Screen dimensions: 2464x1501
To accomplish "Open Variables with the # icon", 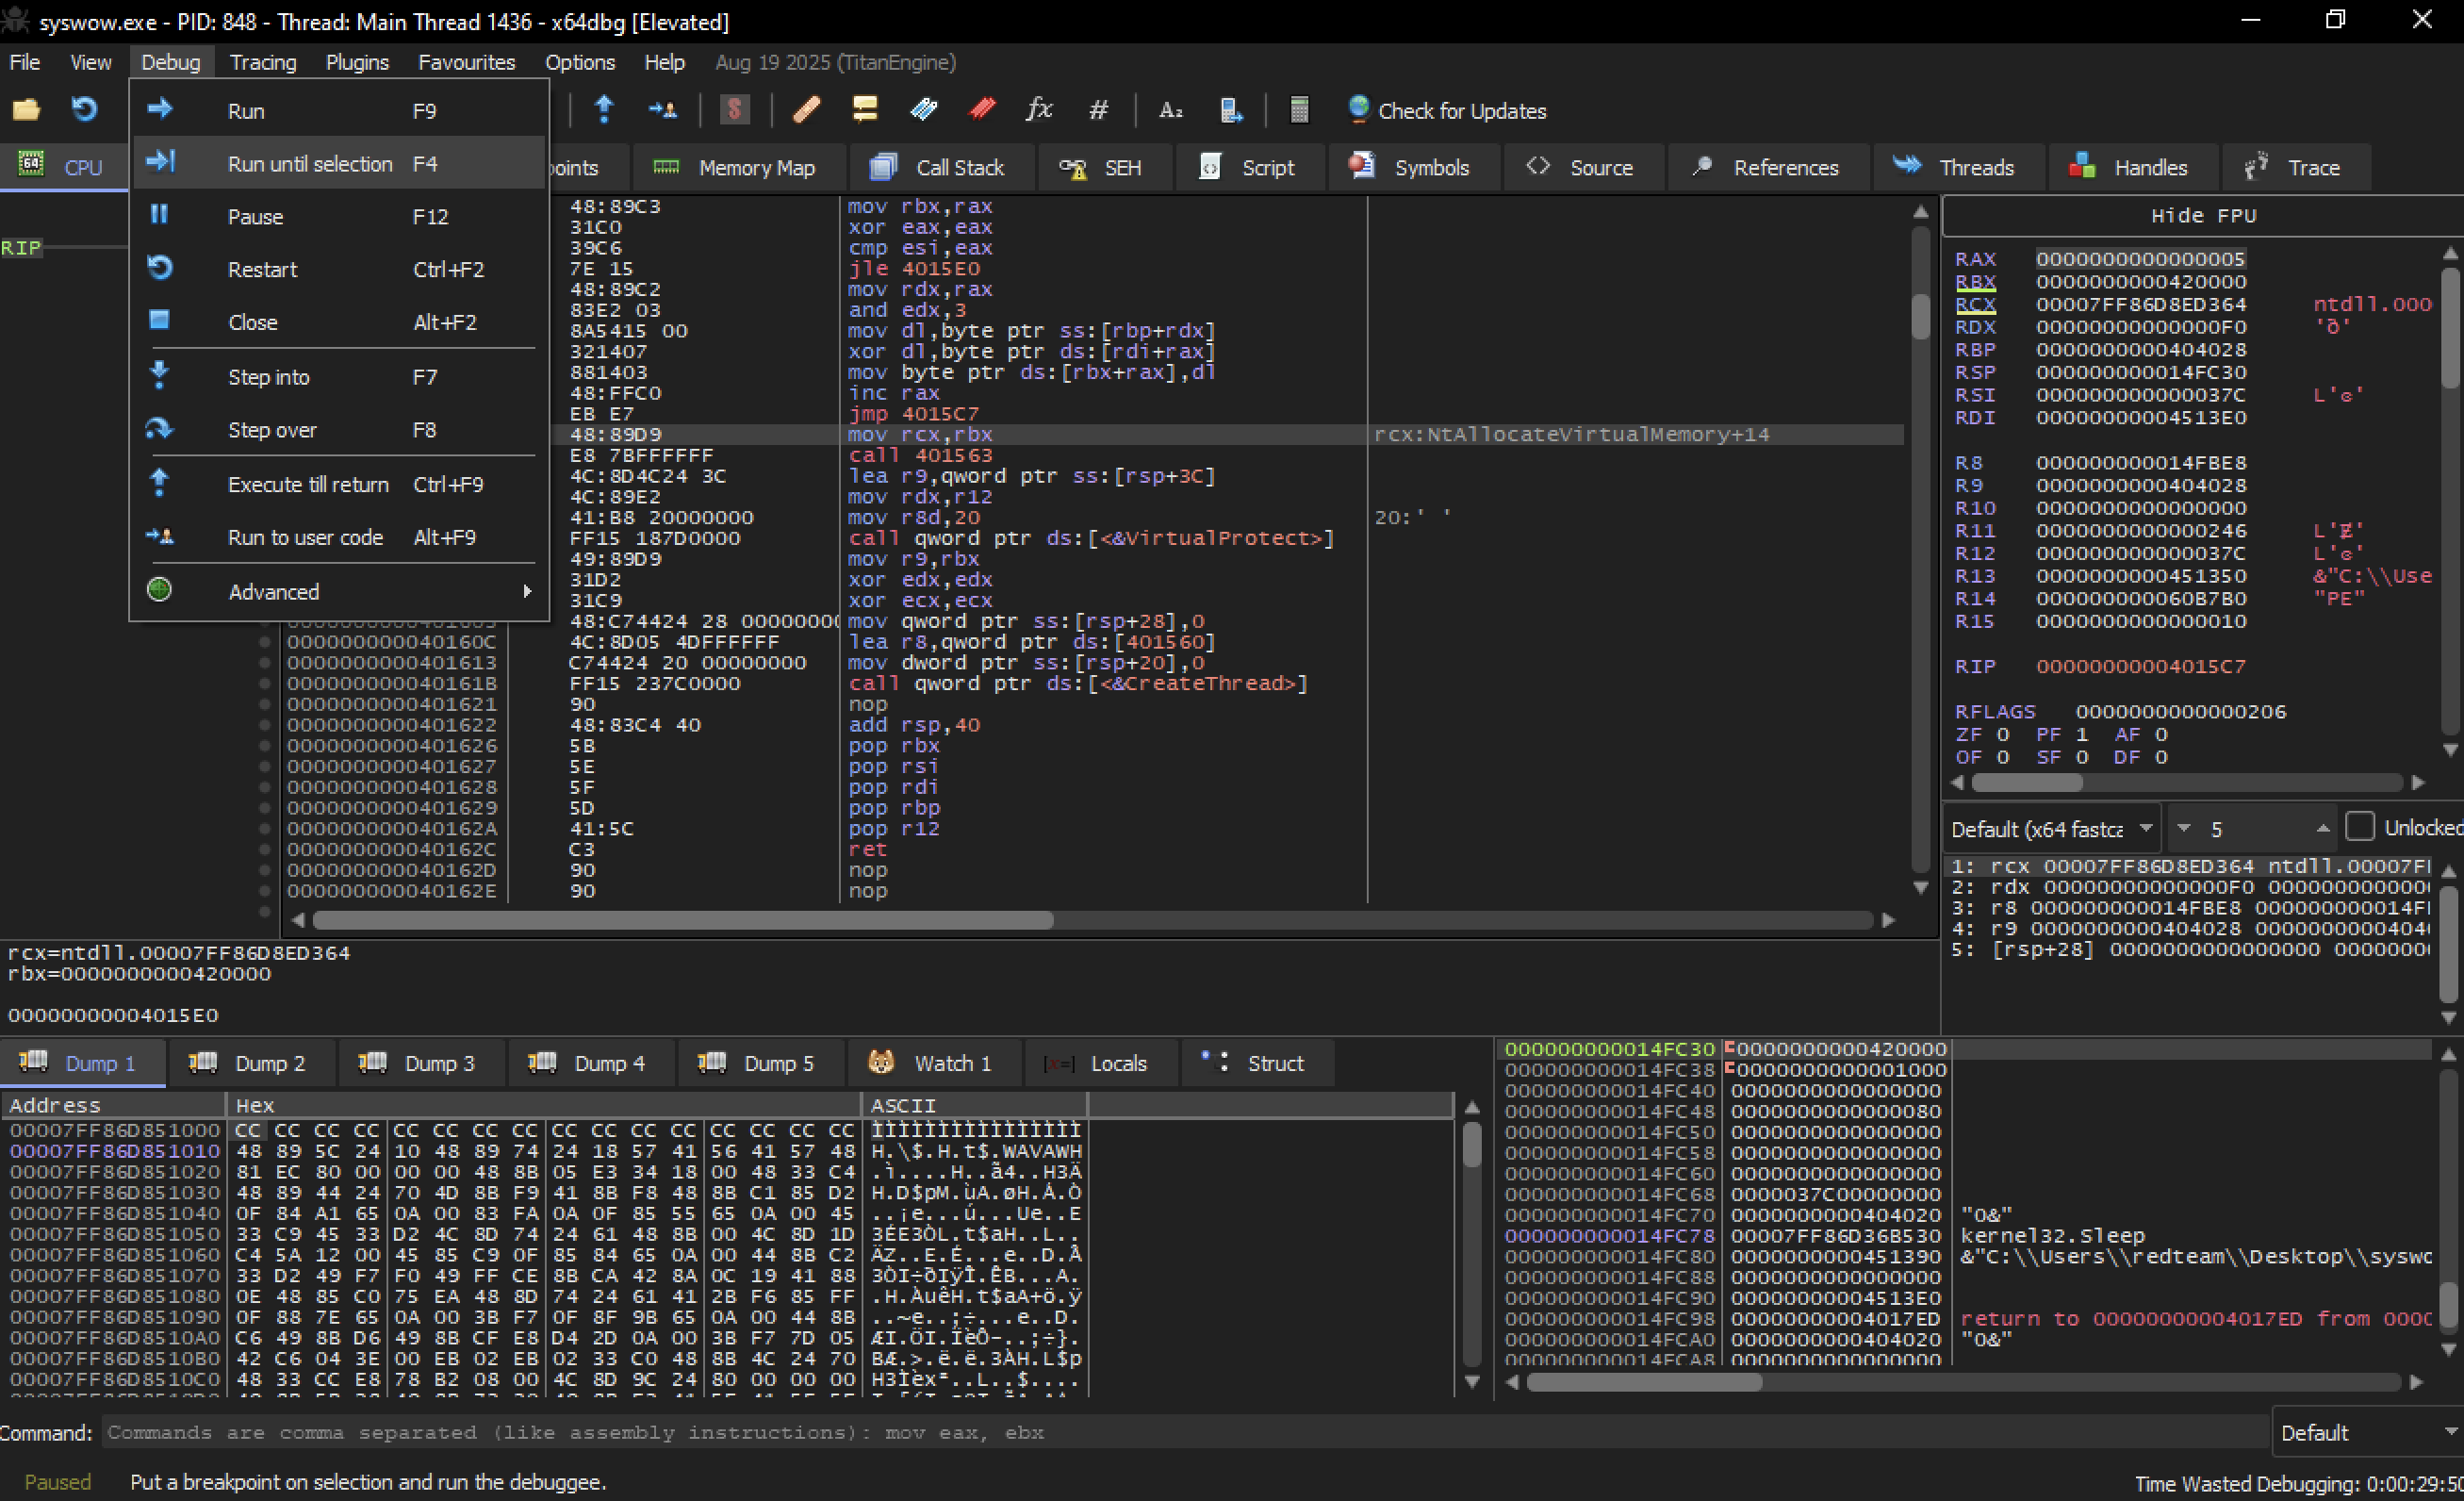I will pos(1098,109).
